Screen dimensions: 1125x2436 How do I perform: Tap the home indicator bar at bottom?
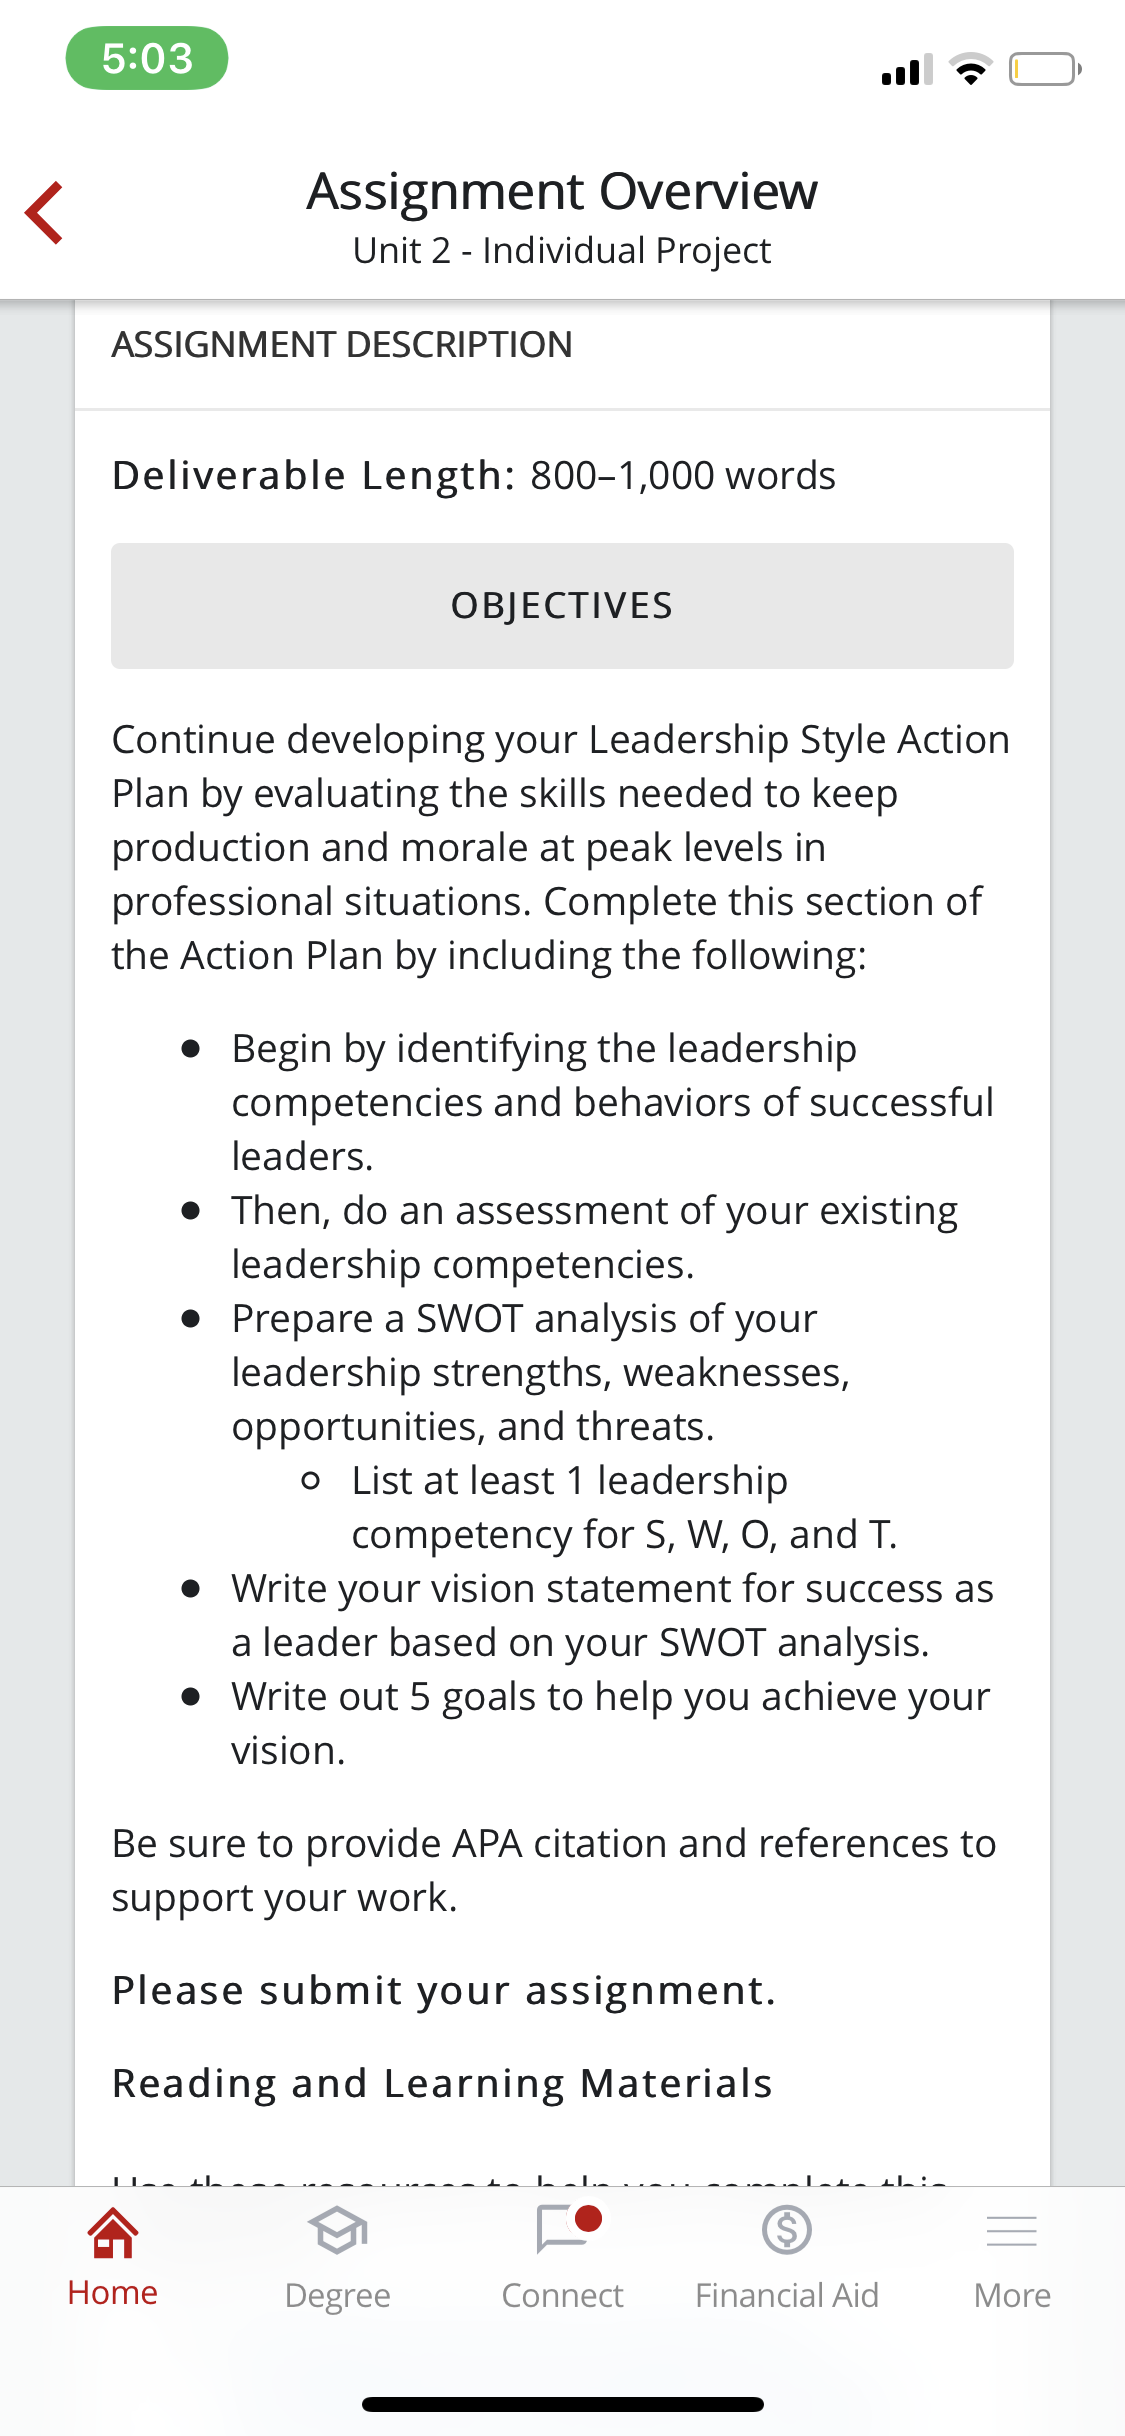point(563,2404)
